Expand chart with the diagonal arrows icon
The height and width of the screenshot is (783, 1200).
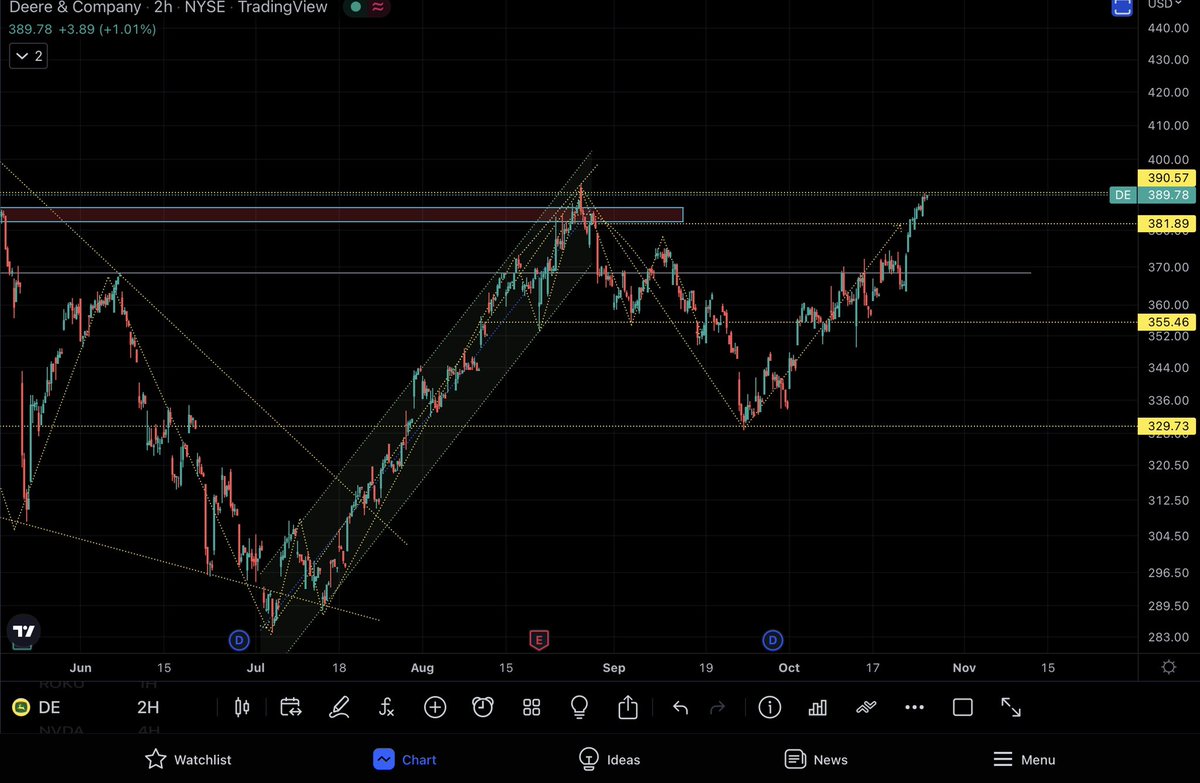coord(1011,708)
